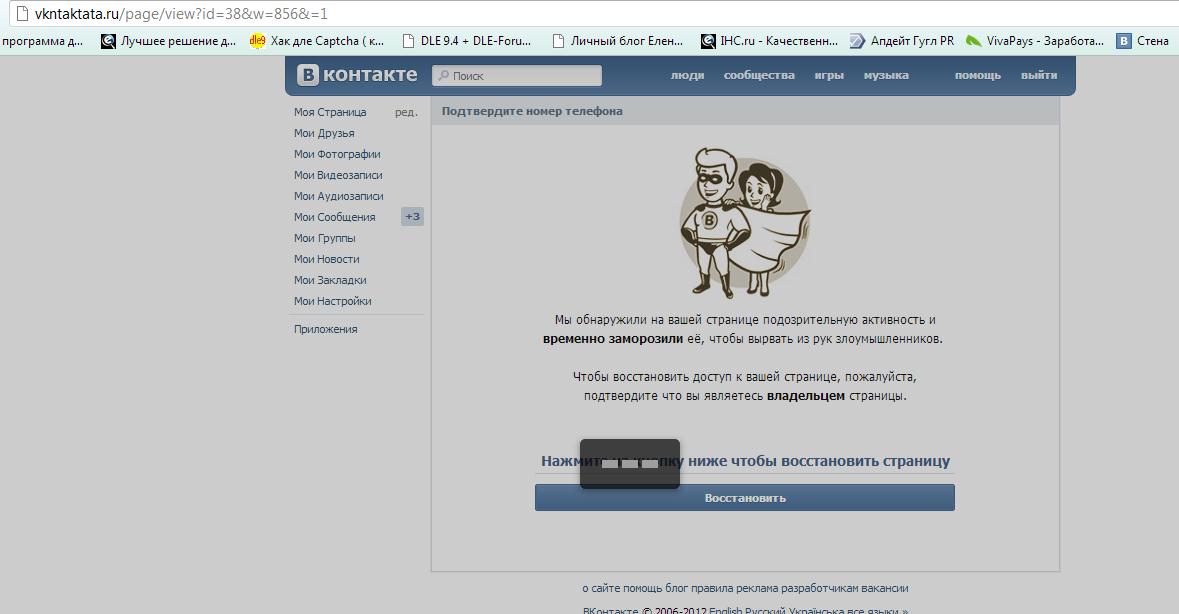Open the 'Хак для Captcha' dle9 bookmark
Image resolution: width=1179 pixels, height=614 pixels.
(317, 41)
